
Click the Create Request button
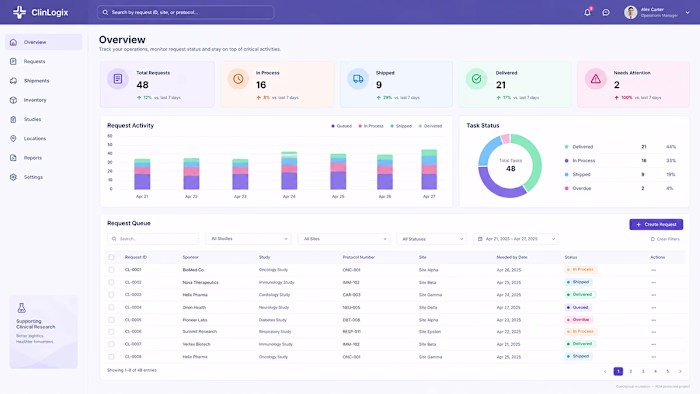(x=656, y=224)
